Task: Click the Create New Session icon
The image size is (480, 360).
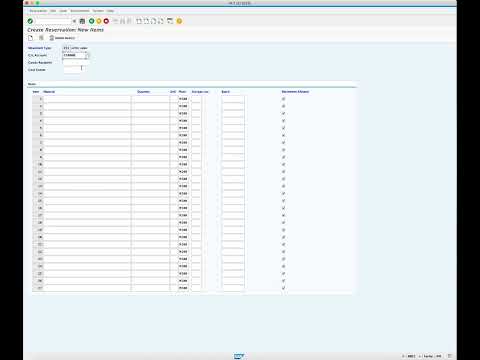Action: pyautogui.click(x=170, y=21)
